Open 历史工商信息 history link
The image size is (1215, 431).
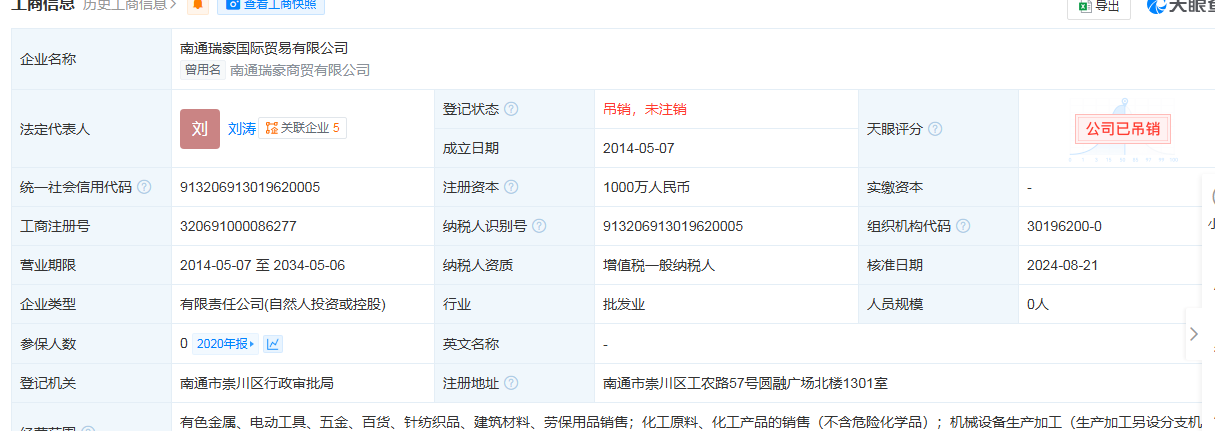point(129,5)
